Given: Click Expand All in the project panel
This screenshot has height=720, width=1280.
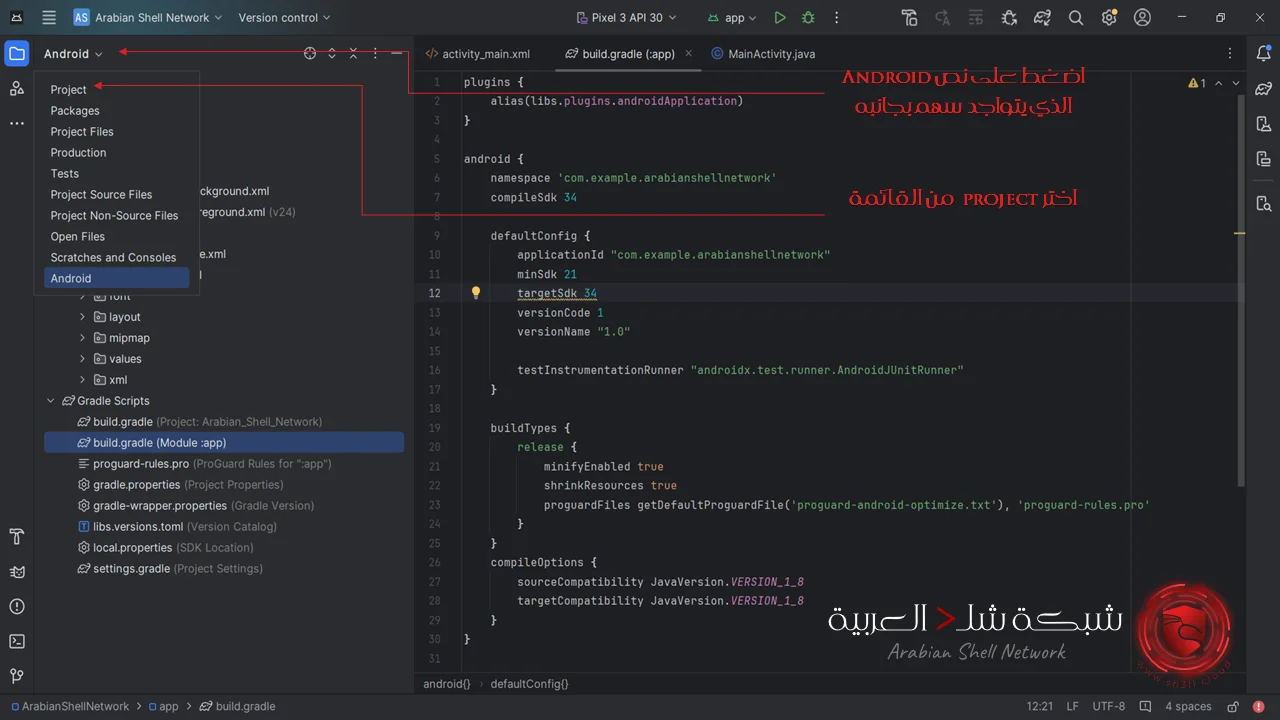Looking at the screenshot, I should (332, 54).
